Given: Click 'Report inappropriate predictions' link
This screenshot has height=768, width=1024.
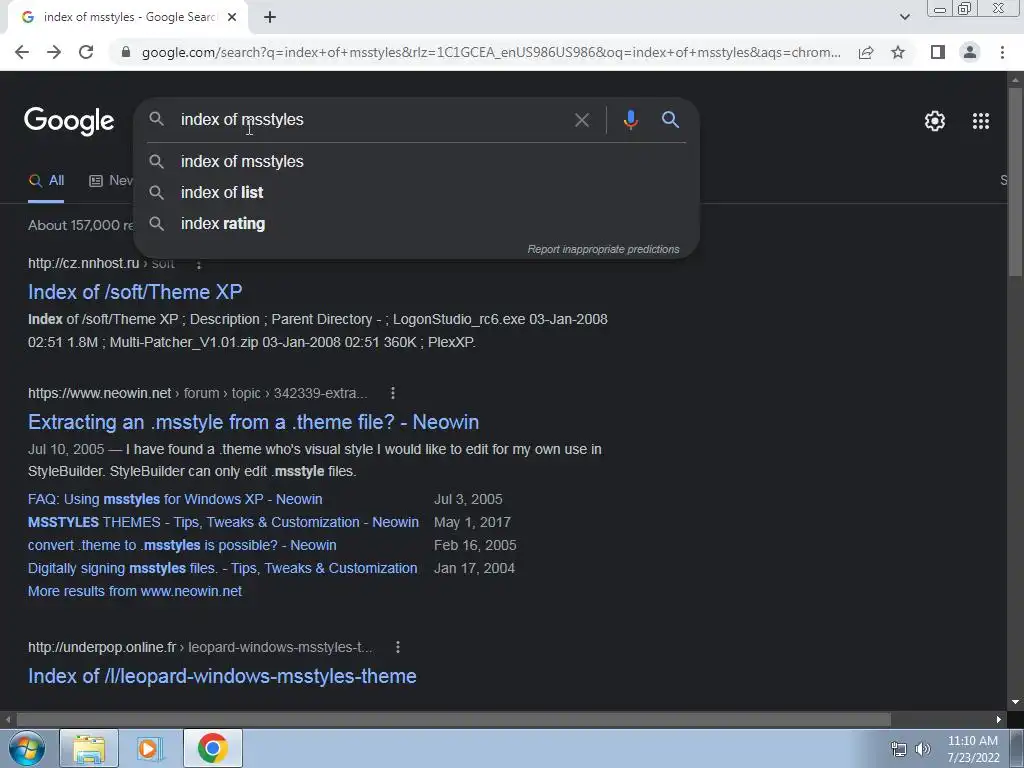Looking at the screenshot, I should point(603,249).
